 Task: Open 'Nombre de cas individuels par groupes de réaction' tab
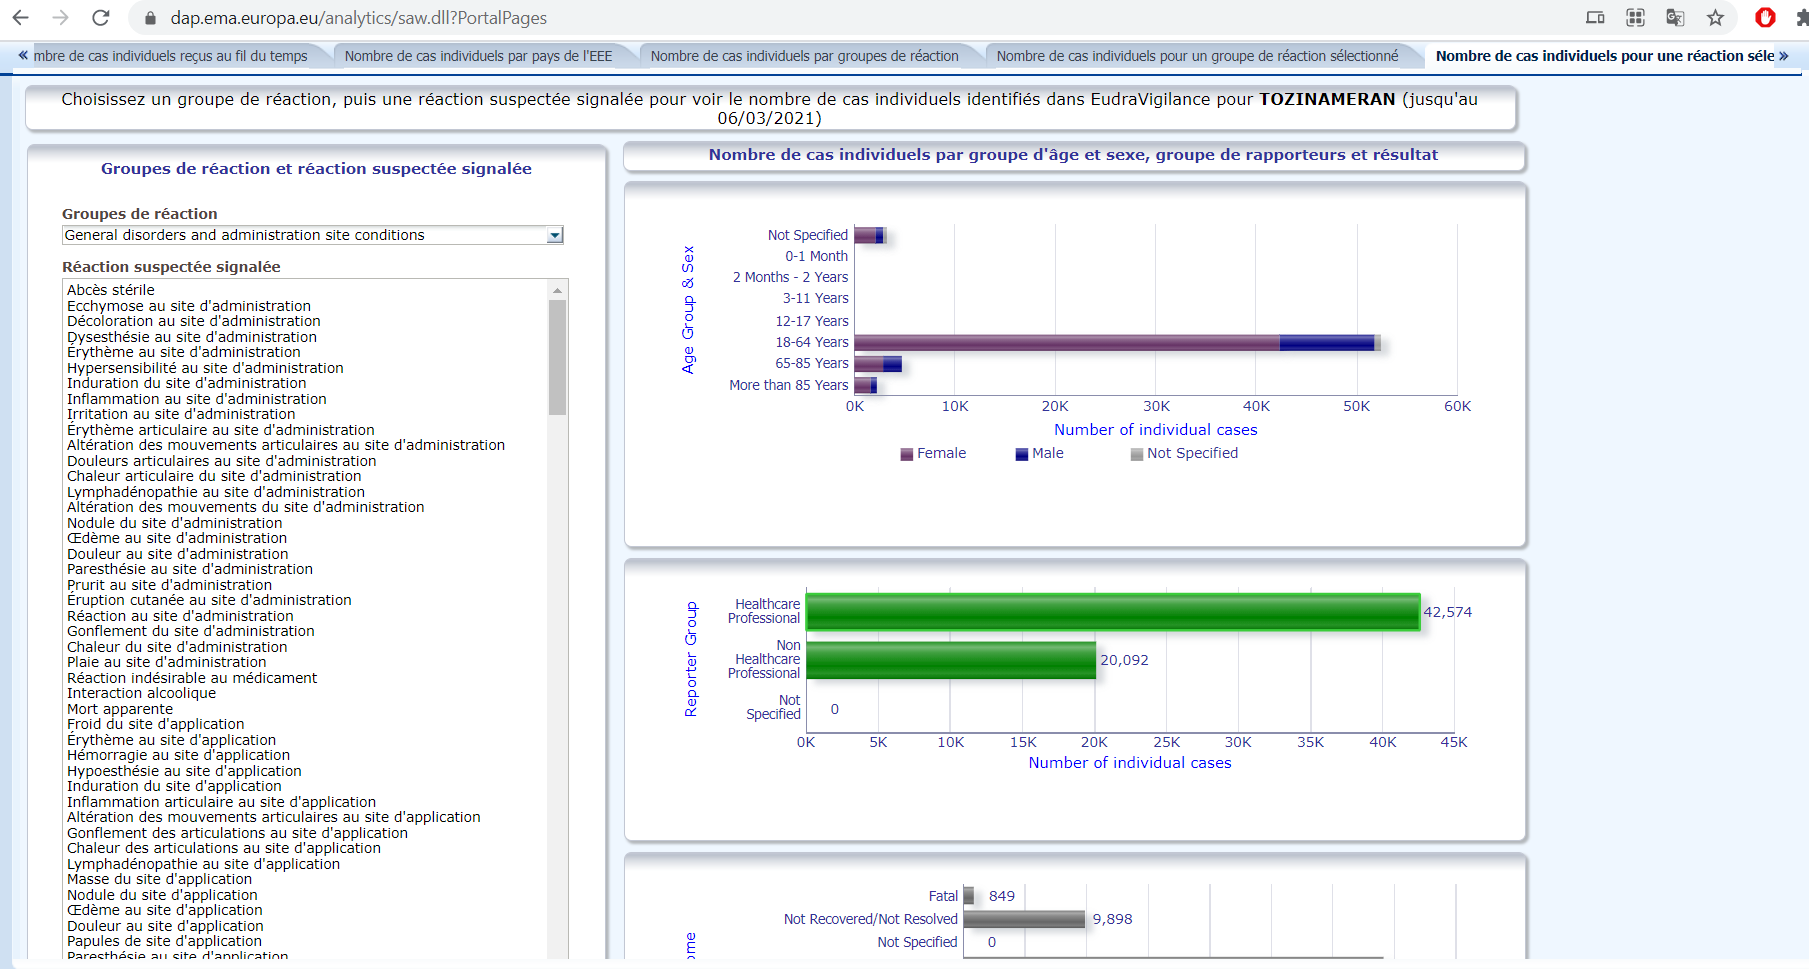click(804, 56)
